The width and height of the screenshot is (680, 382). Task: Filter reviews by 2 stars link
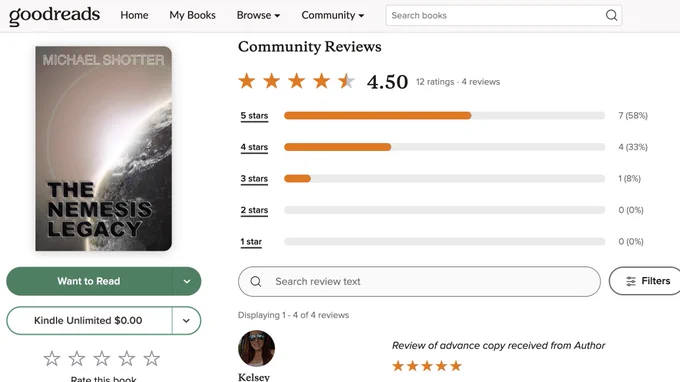click(x=254, y=210)
